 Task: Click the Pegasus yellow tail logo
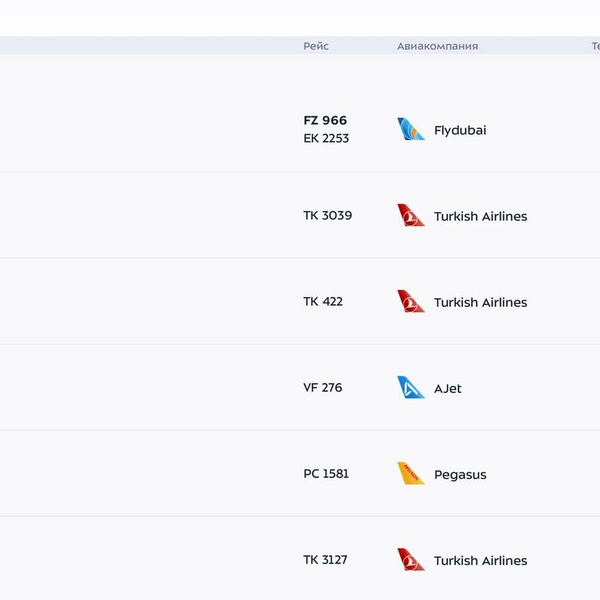click(x=411, y=473)
